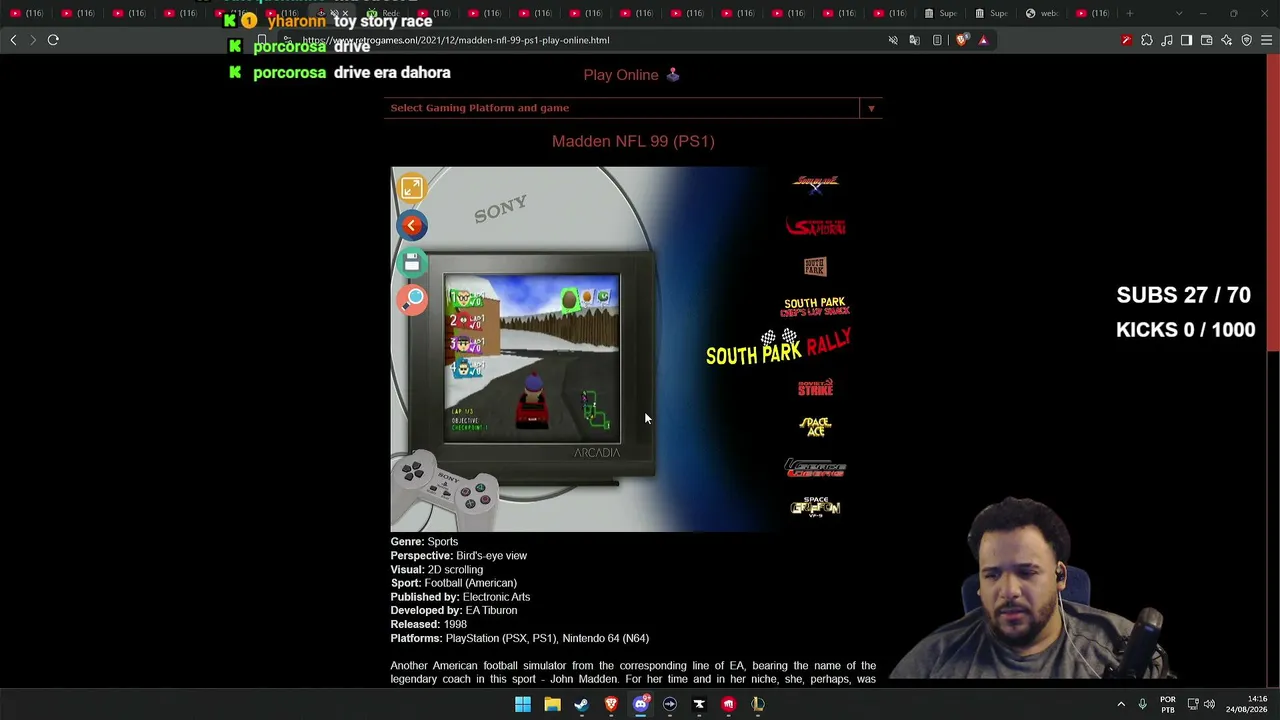Click the red back arrow icon in emulator
1280x720 pixels.
click(x=412, y=225)
